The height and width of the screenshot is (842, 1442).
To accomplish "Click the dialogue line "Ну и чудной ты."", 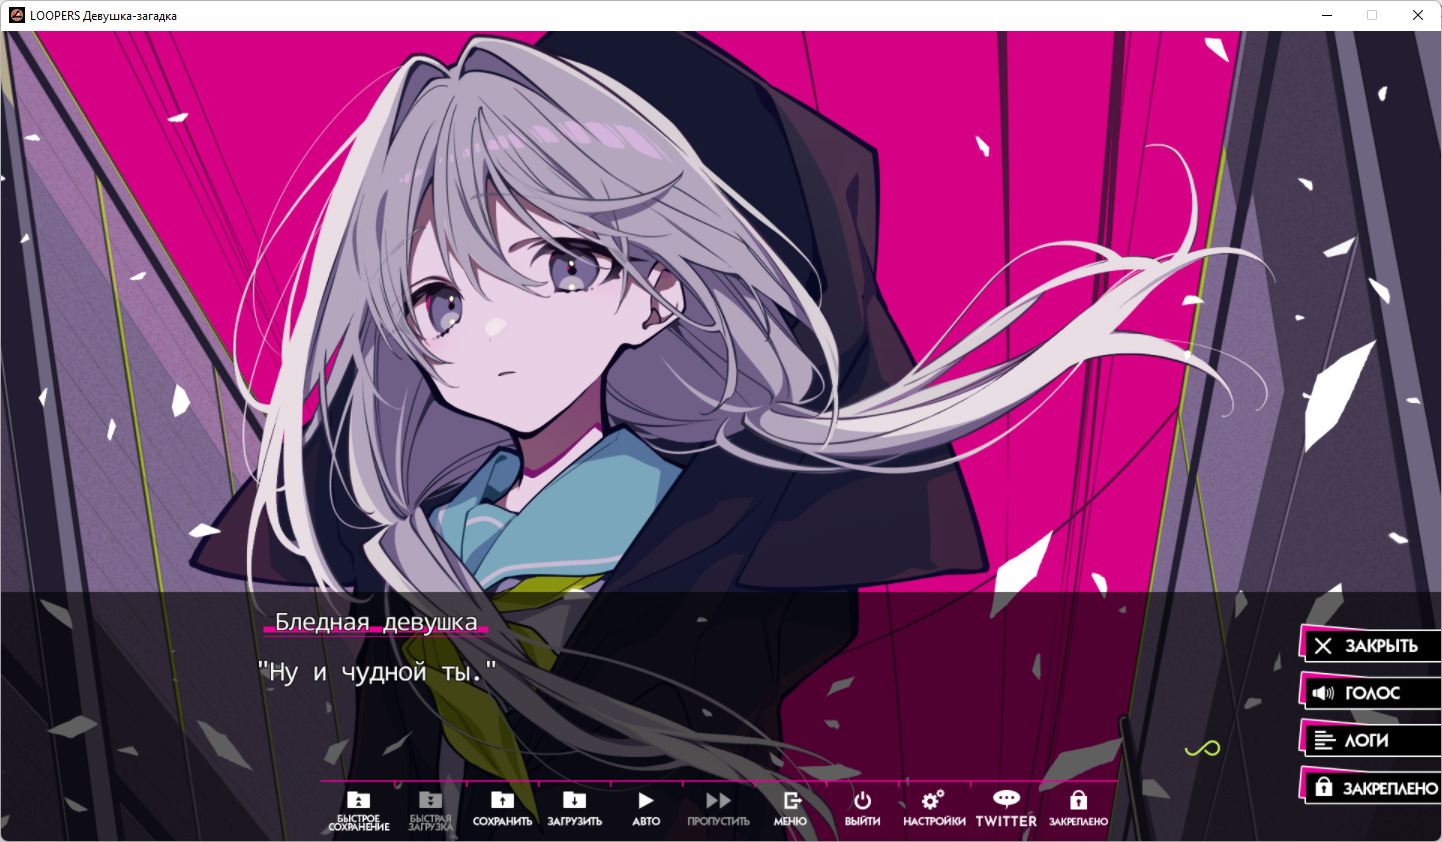I will coord(377,672).
